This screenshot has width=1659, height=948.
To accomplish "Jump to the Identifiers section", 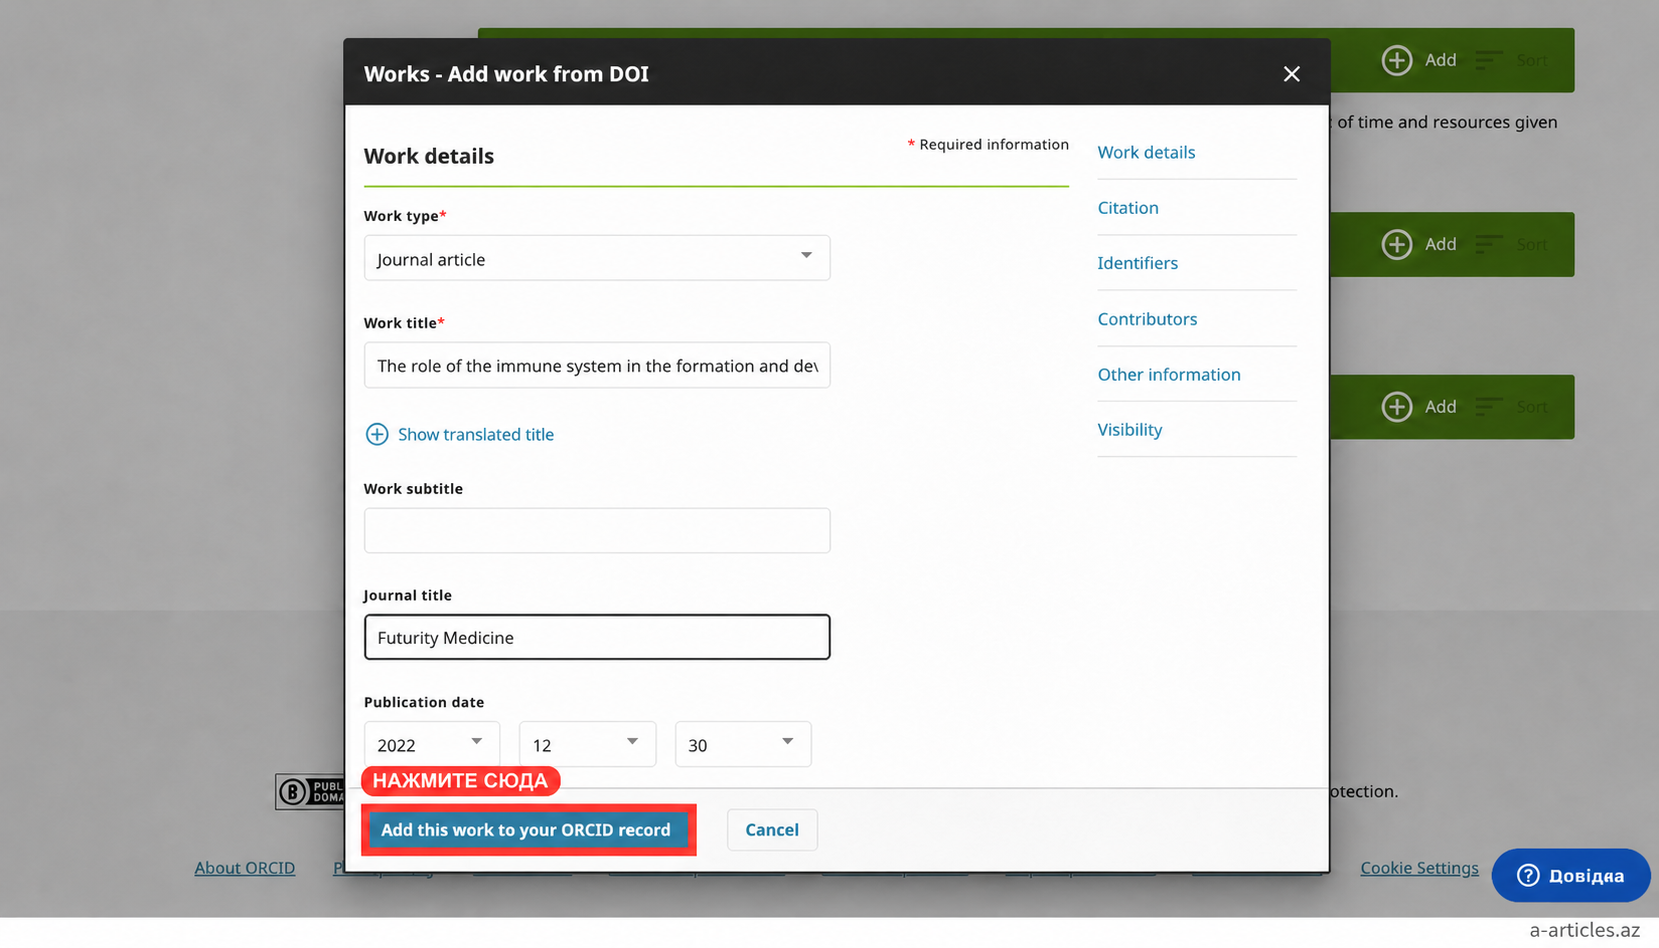I will (x=1137, y=263).
